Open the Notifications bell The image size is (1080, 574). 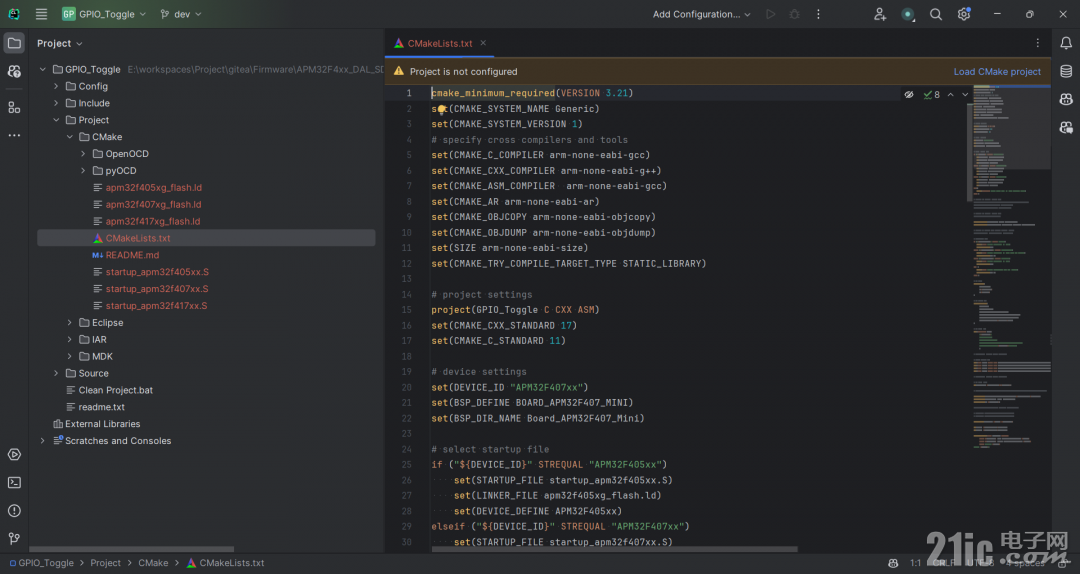1066,43
